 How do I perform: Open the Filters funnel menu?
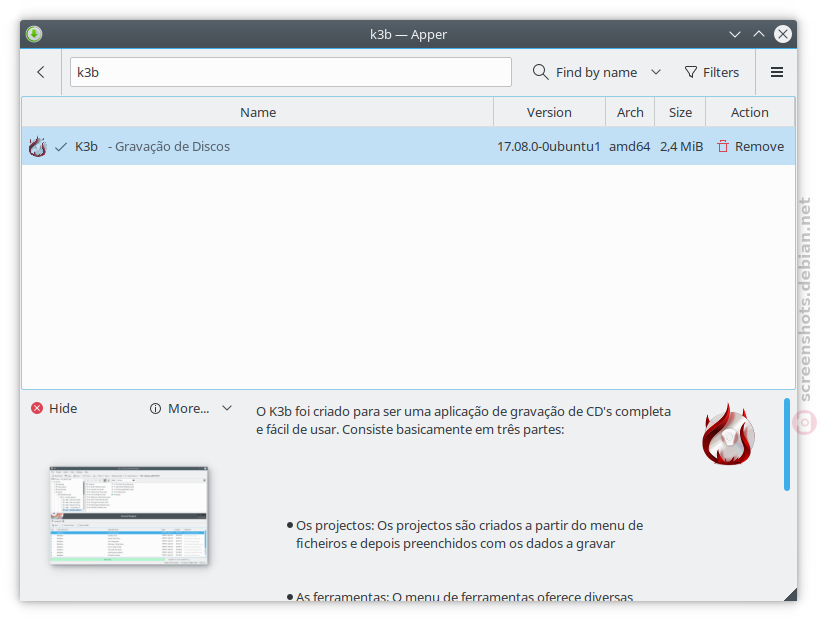coord(712,72)
